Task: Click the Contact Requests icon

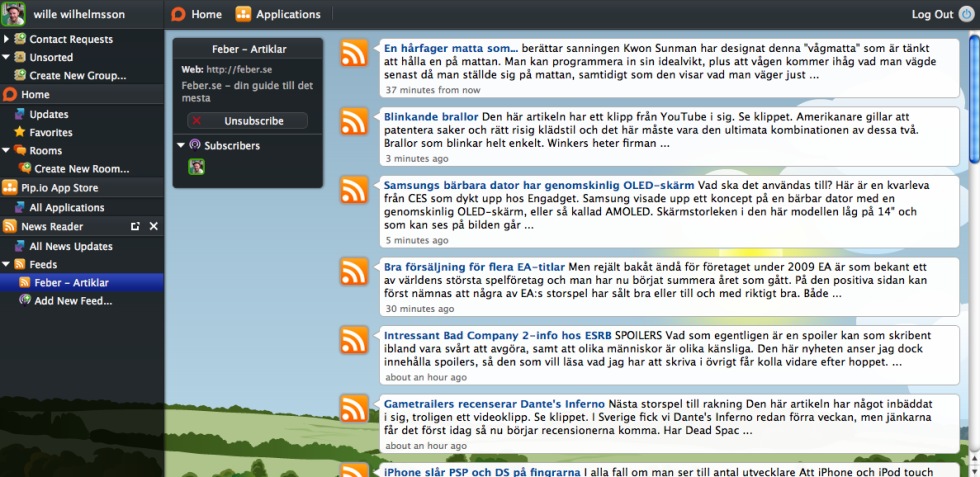Action: 20,39
